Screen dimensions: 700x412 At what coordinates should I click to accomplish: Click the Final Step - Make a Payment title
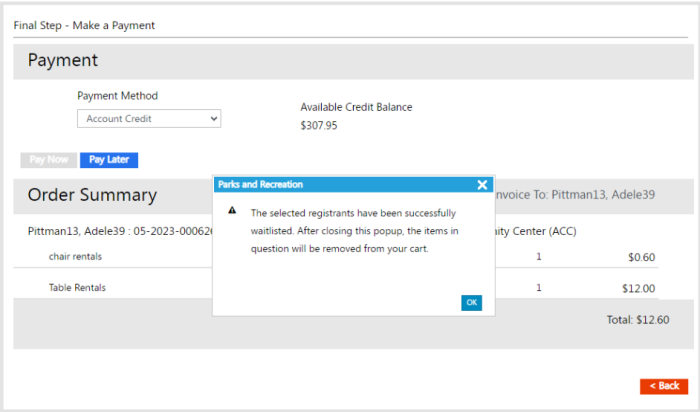pyautogui.click(x=84, y=25)
